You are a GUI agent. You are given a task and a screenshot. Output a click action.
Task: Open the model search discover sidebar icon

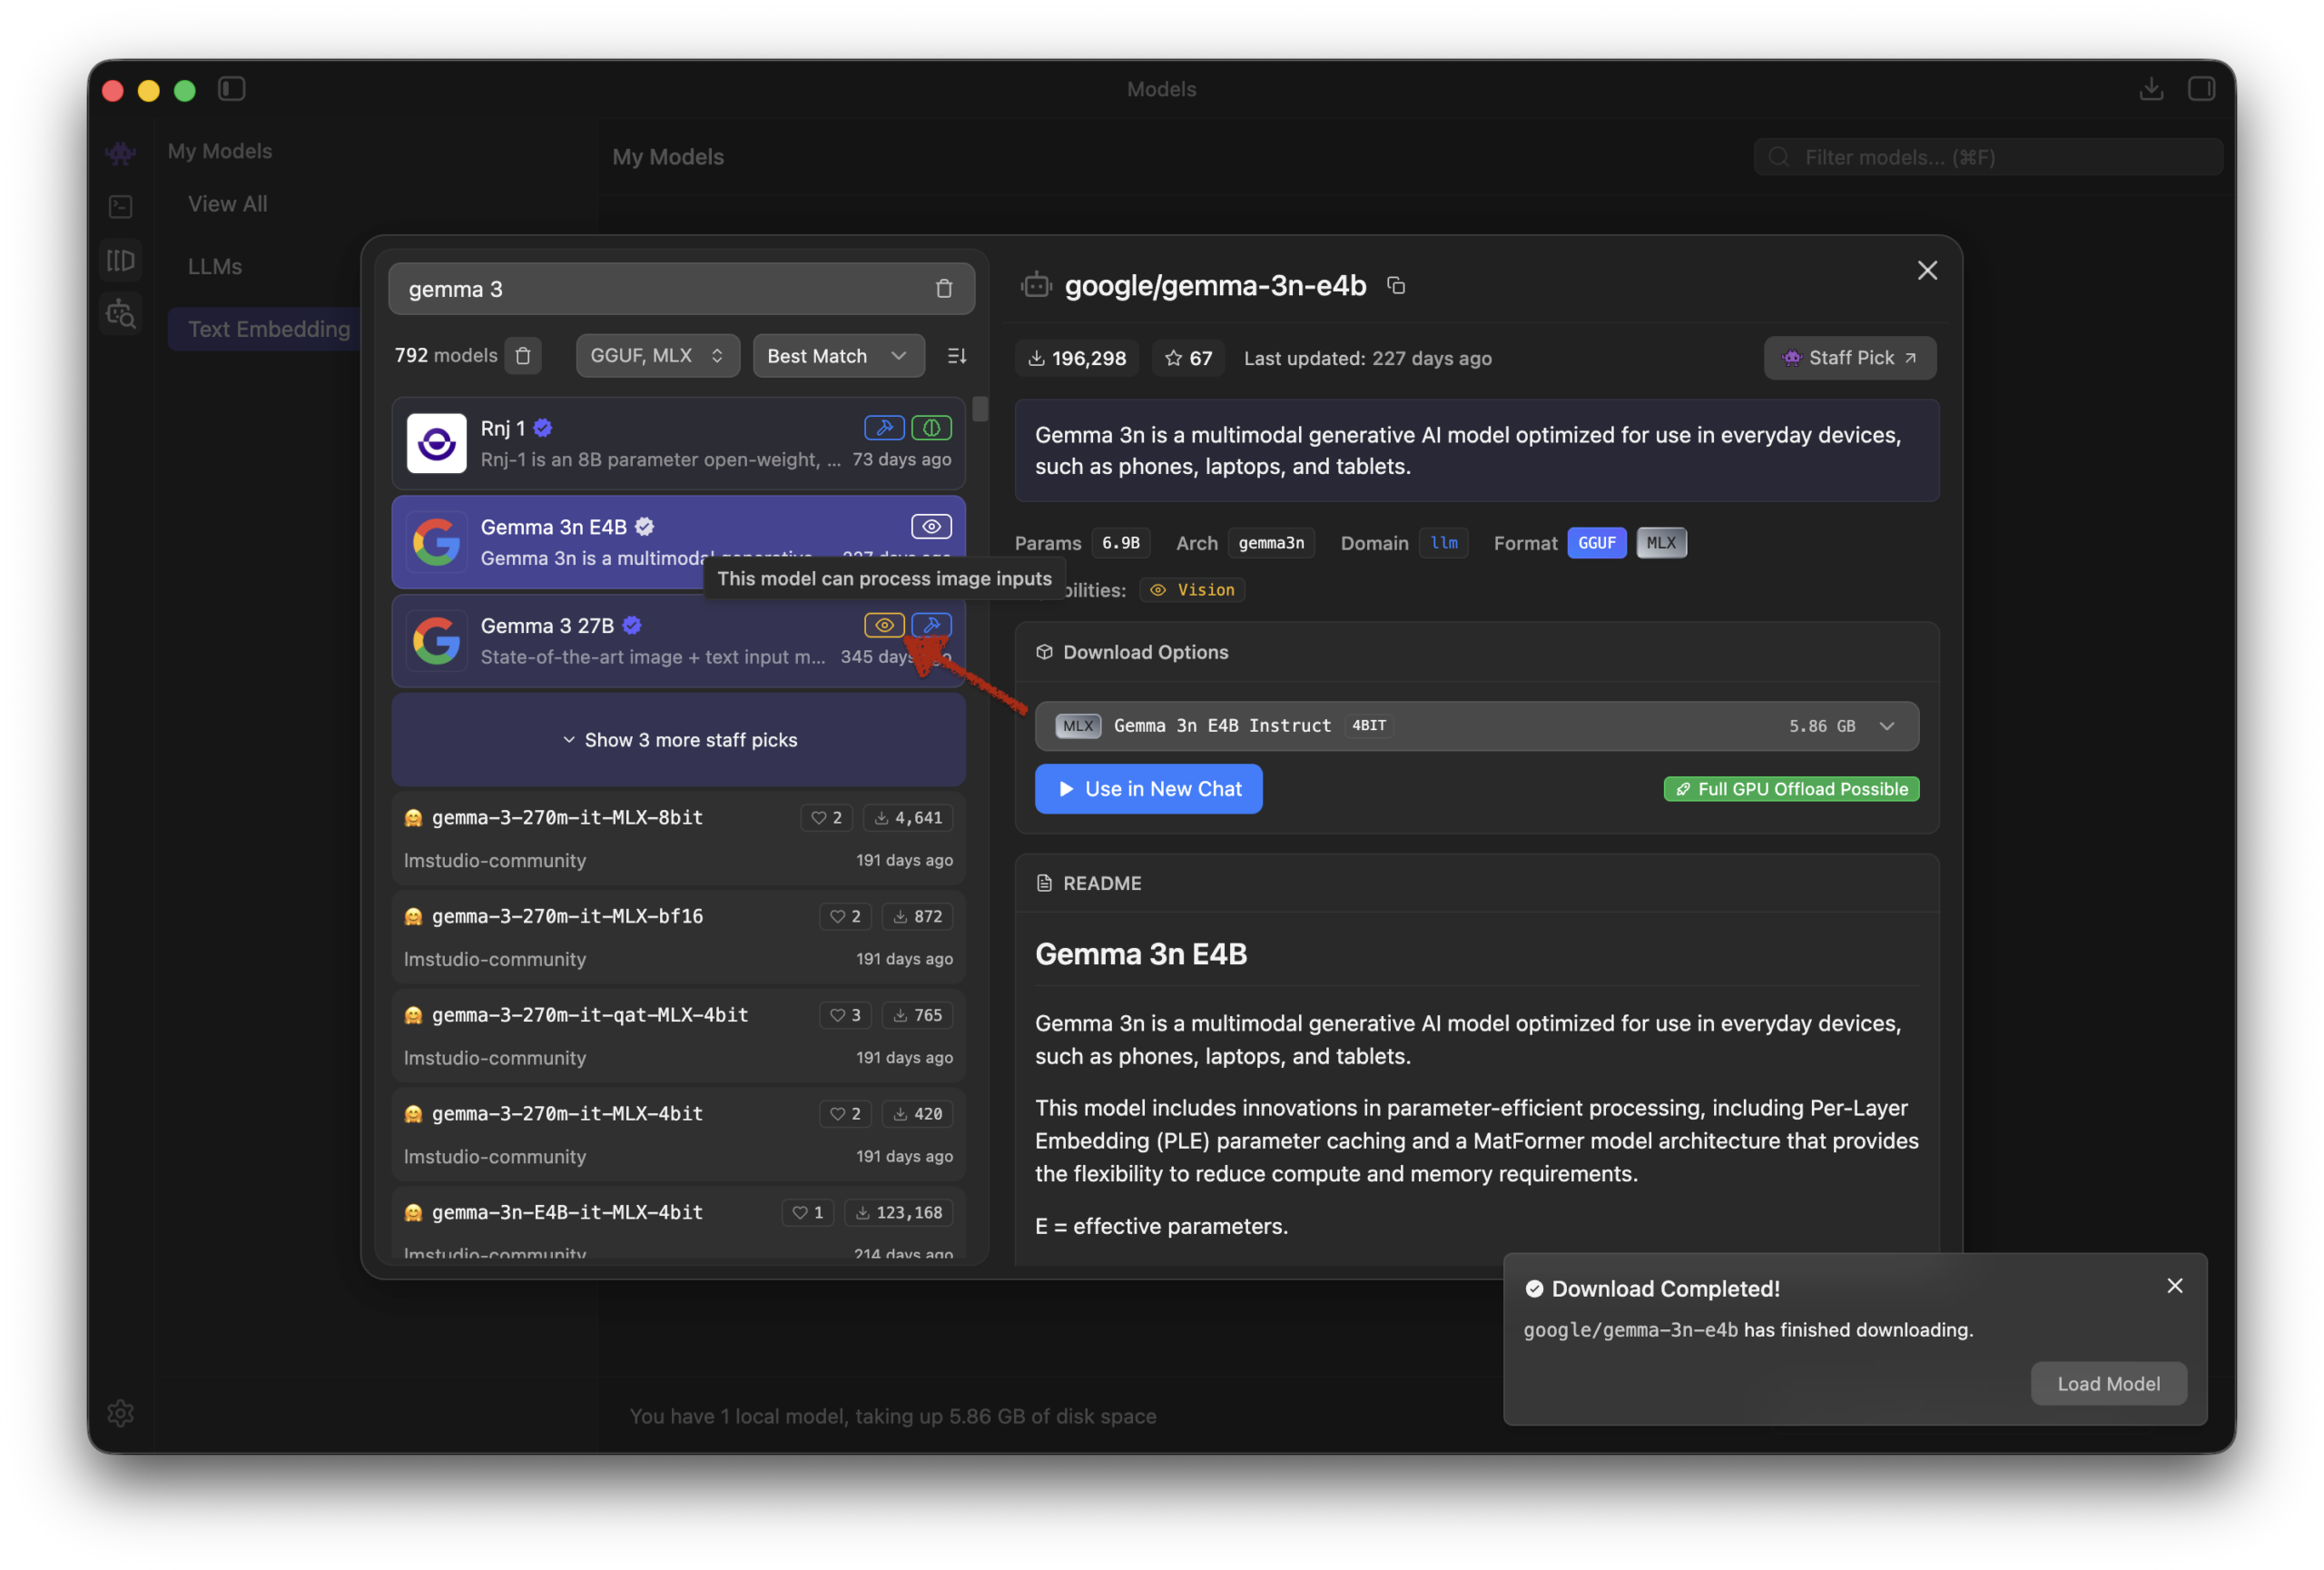pyautogui.click(x=121, y=315)
